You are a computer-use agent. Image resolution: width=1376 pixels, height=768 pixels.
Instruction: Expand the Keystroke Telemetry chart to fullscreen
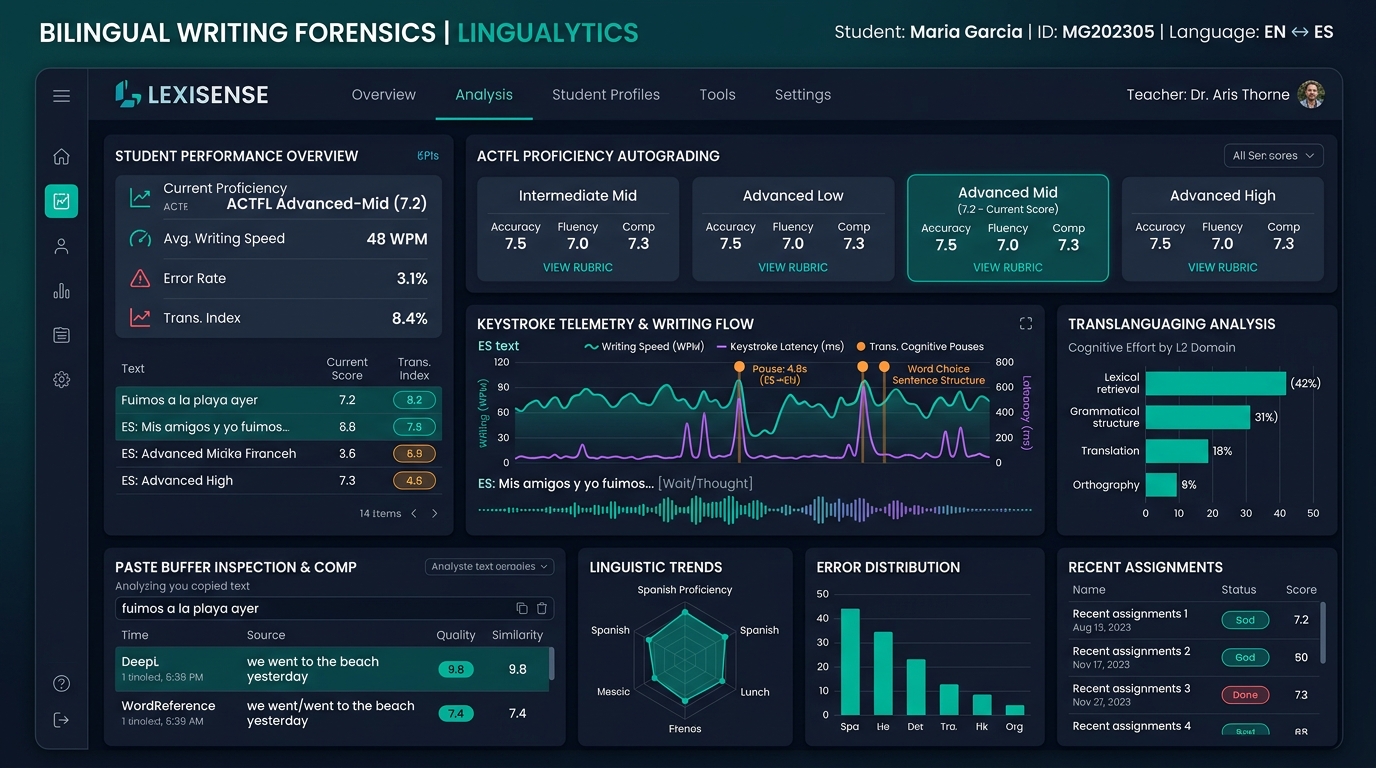point(1025,323)
